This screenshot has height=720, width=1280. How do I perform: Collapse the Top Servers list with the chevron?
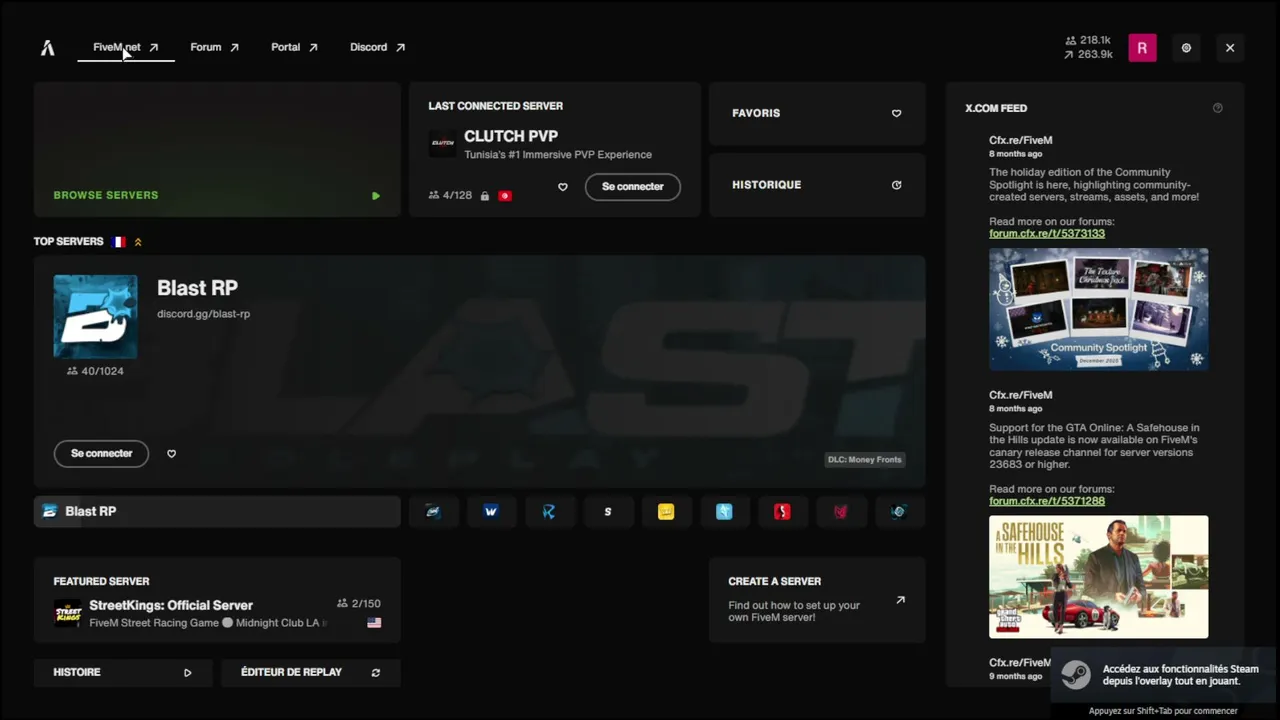pos(138,242)
